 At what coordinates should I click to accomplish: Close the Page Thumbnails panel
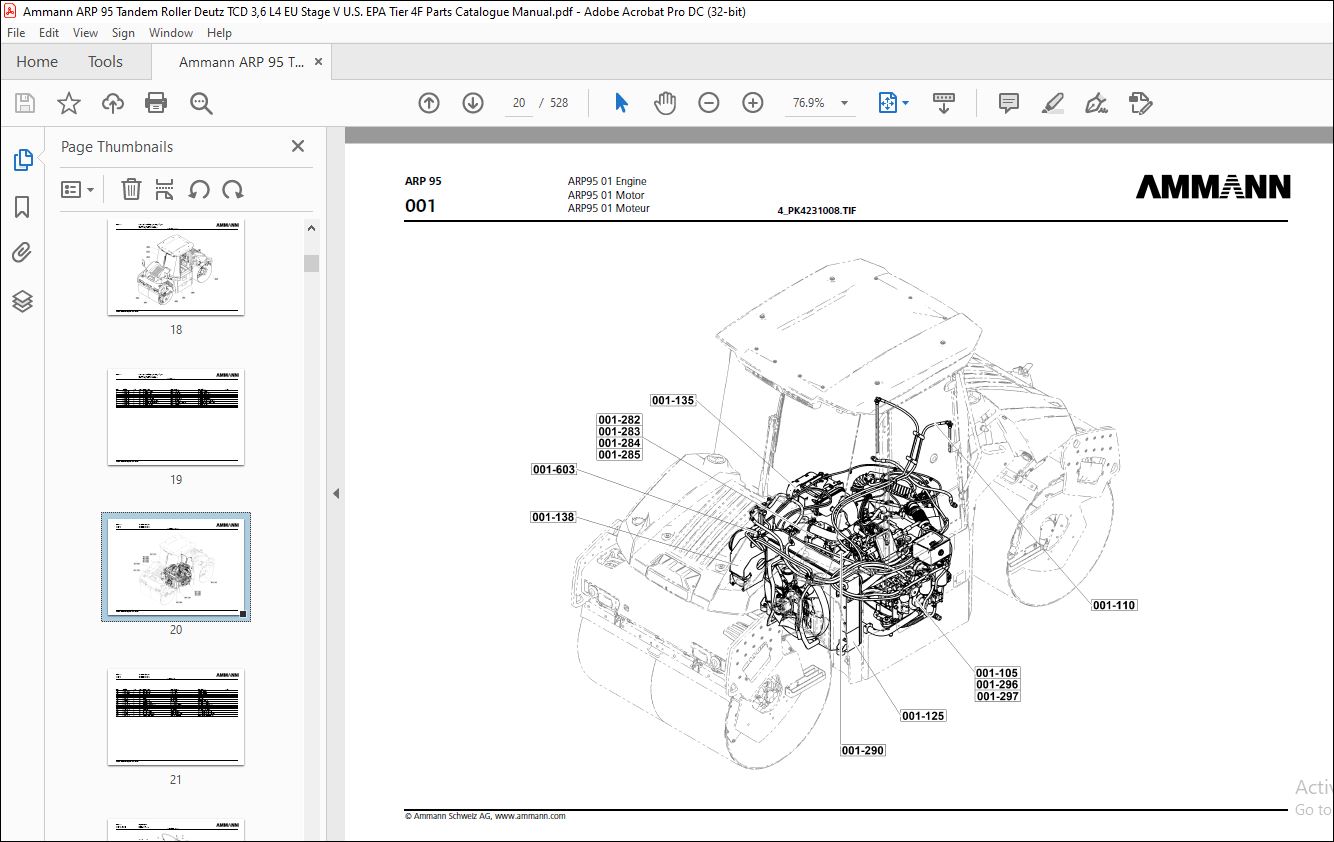pos(297,146)
